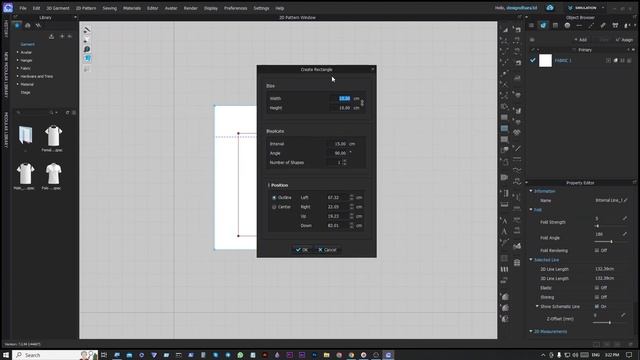
Task: Click the Add button in Object Browser
Action: [580, 40]
